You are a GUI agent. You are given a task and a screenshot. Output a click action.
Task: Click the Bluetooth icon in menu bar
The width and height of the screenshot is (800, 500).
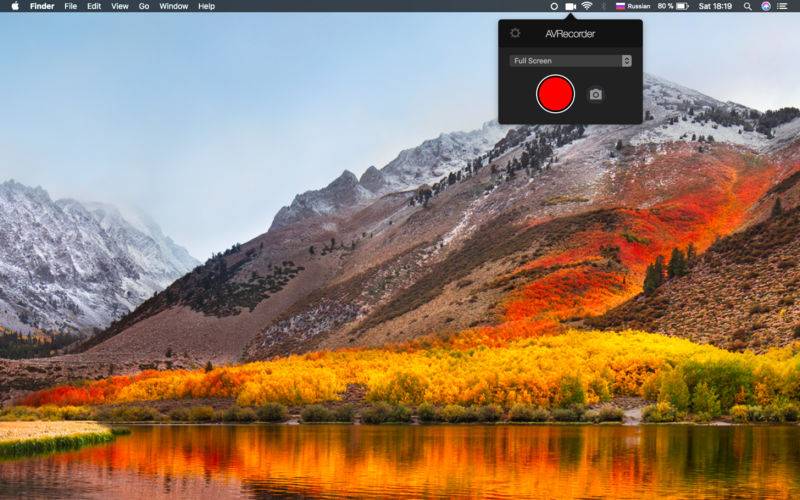coord(603,6)
